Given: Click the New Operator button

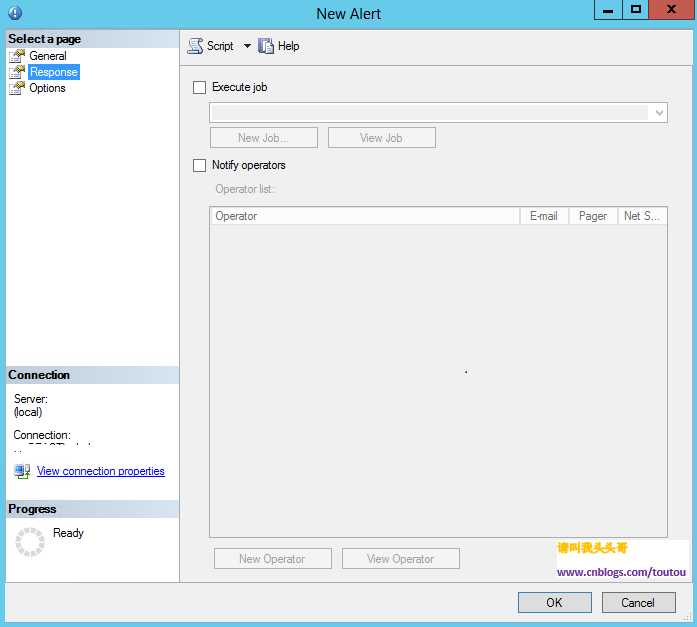Looking at the screenshot, I should click(272, 559).
